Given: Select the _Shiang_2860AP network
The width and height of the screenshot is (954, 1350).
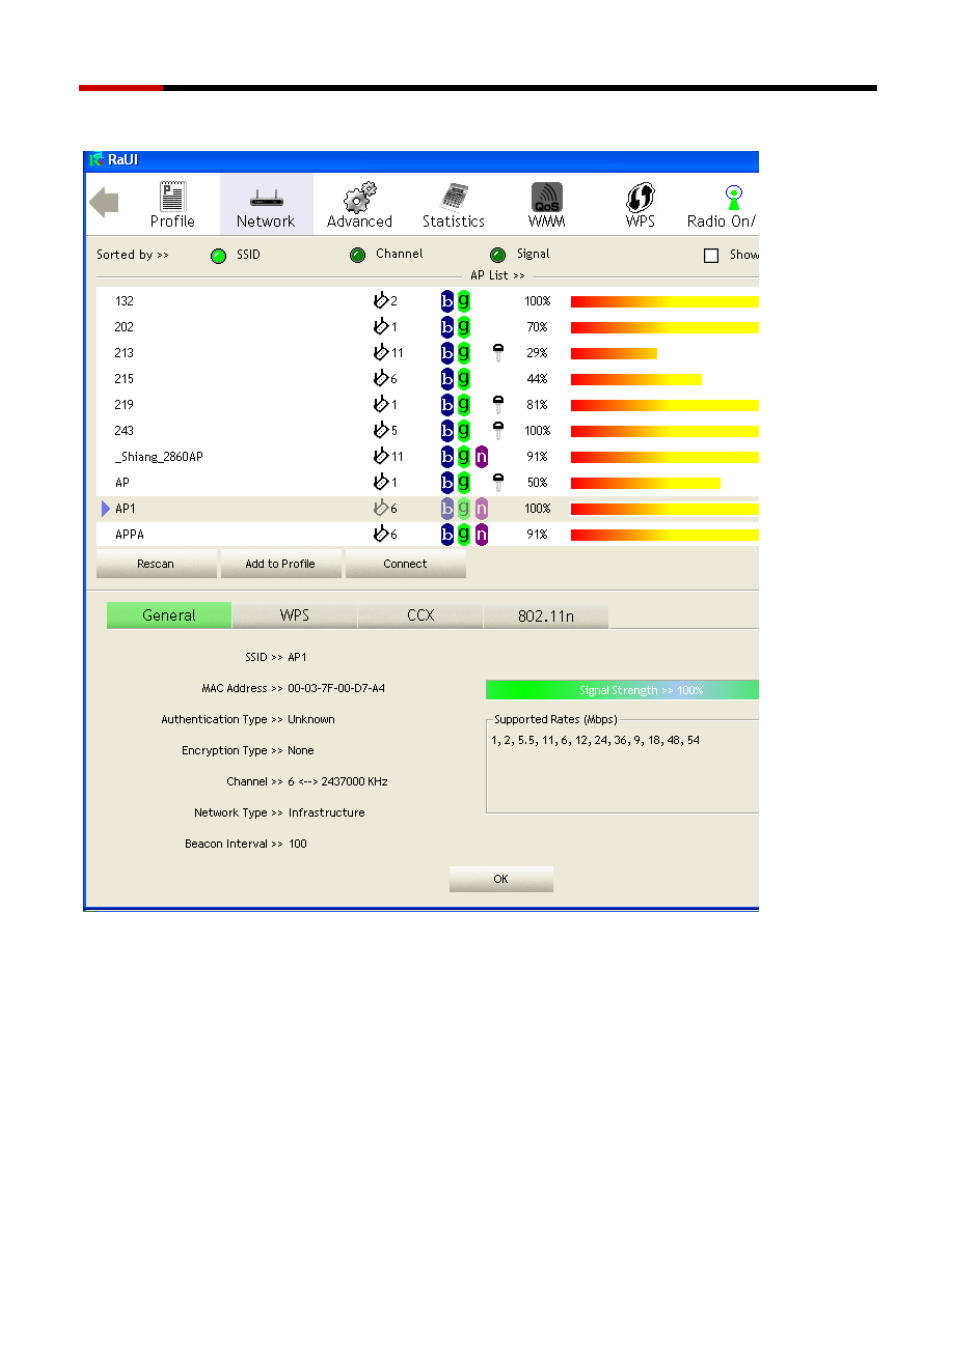Looking at the screenshot, I should (x=159, y=457).
